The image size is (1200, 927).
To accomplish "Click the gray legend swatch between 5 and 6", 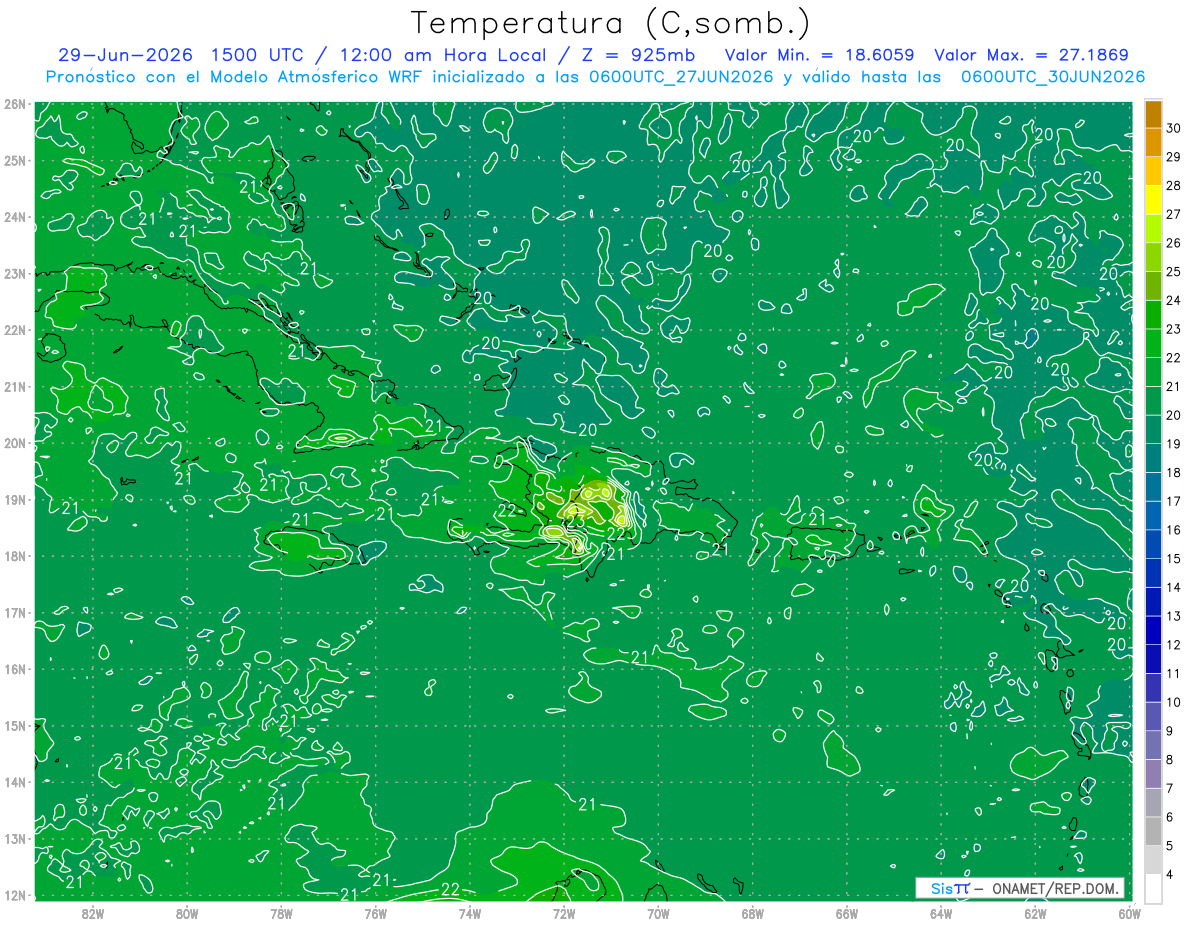I will (x=1153, y=831).
